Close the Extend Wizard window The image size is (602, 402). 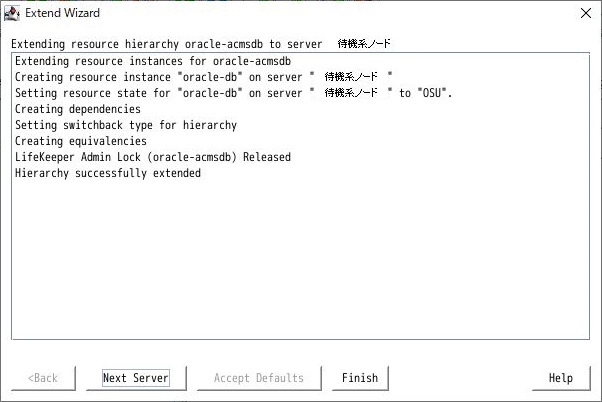click(586, 13)
